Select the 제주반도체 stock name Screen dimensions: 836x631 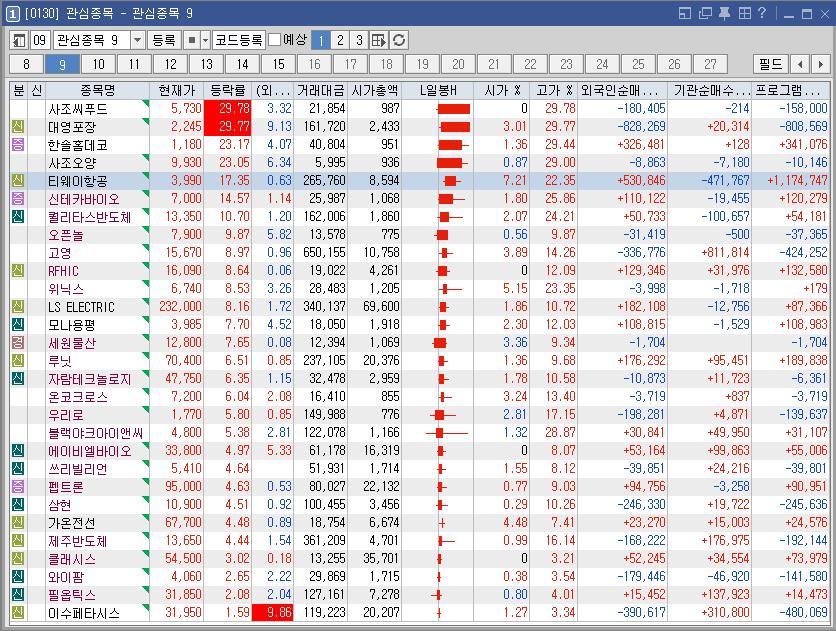click(77, 541)
